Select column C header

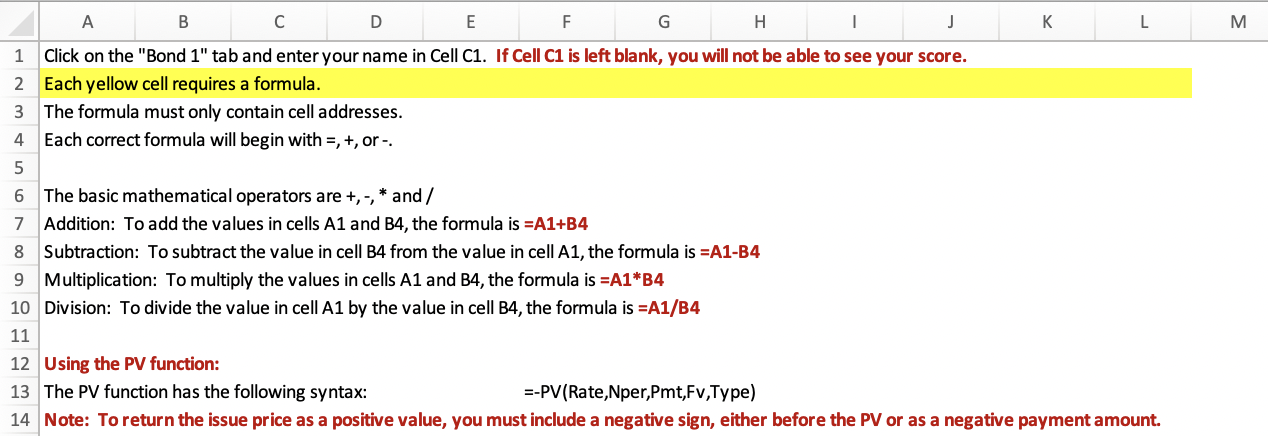[279, 19]
